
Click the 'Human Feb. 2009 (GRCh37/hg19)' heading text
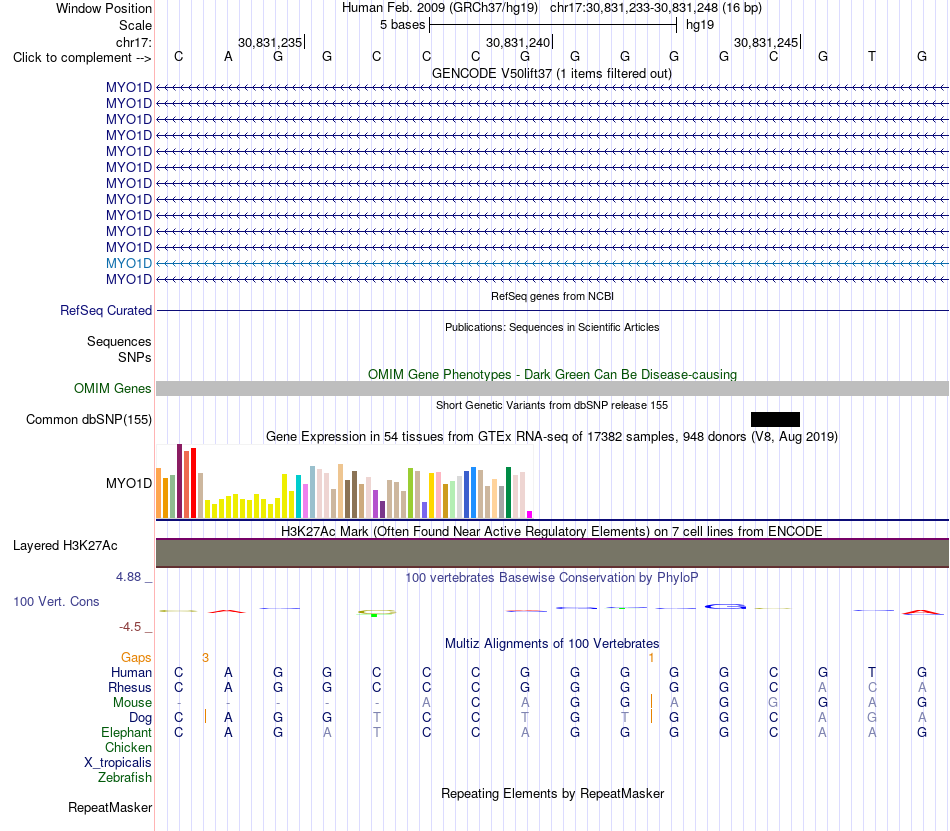[440, 8]
